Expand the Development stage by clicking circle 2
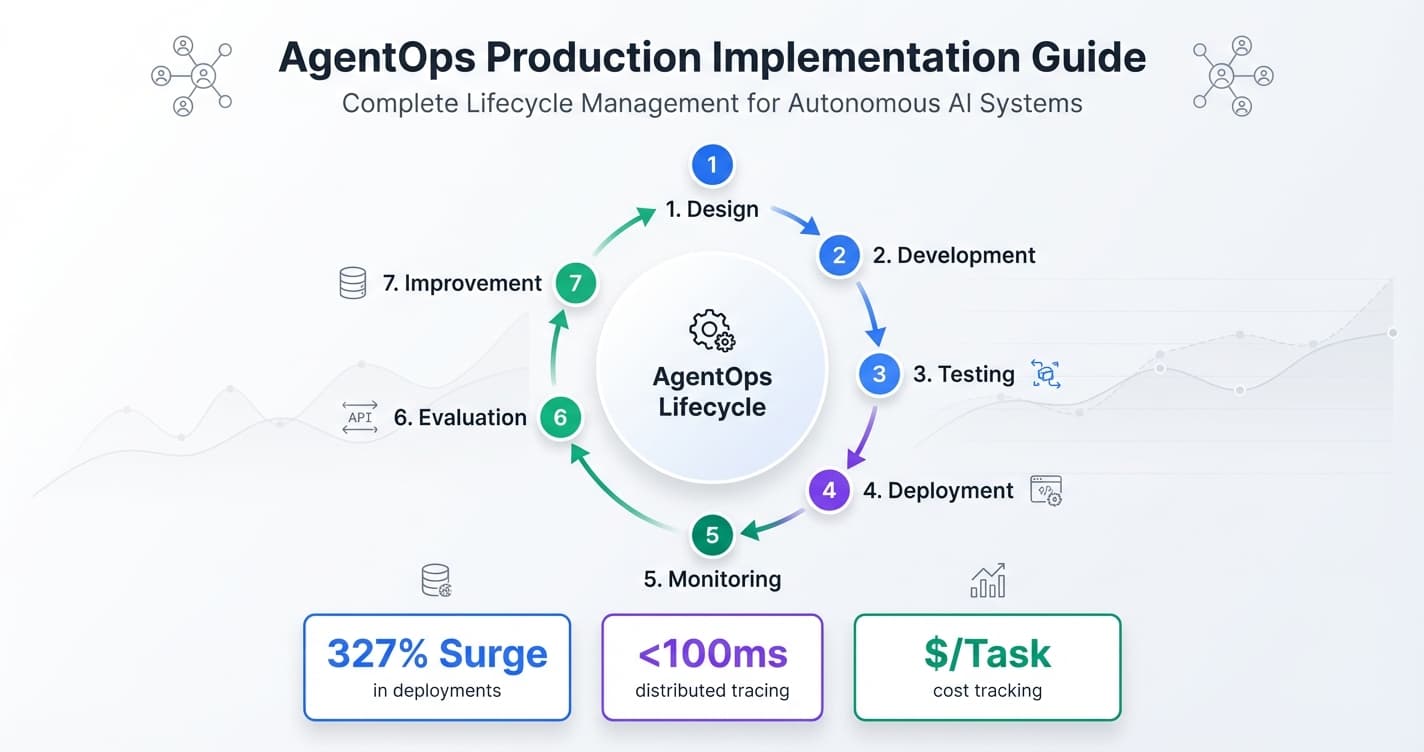 [x=838, y=255]
